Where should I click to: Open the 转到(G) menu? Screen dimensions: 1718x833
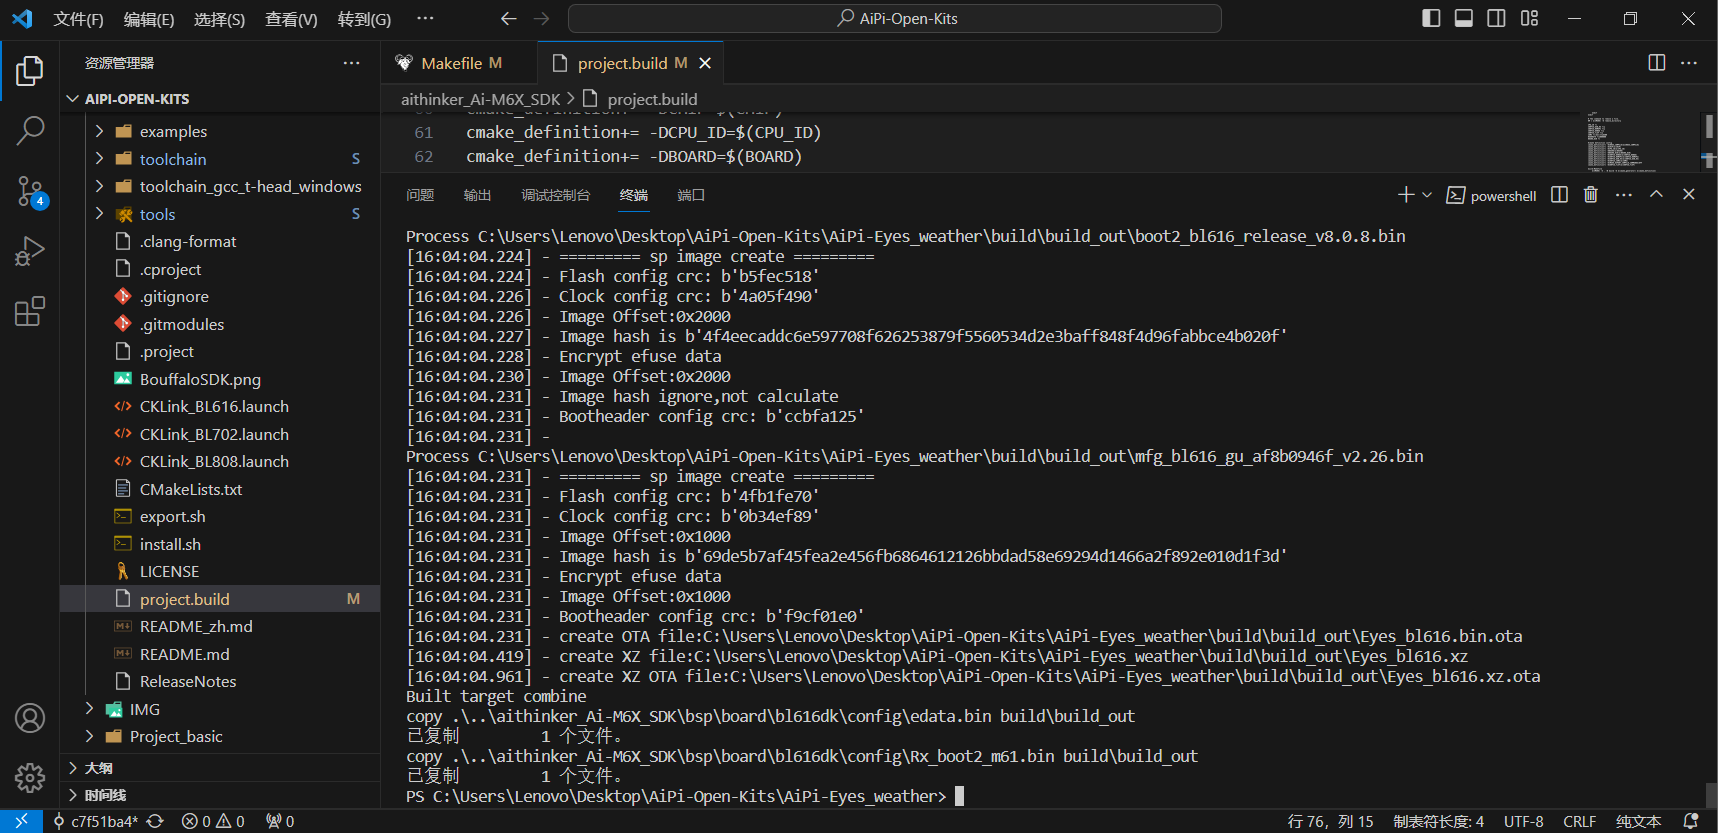click(x=364, y=19)
